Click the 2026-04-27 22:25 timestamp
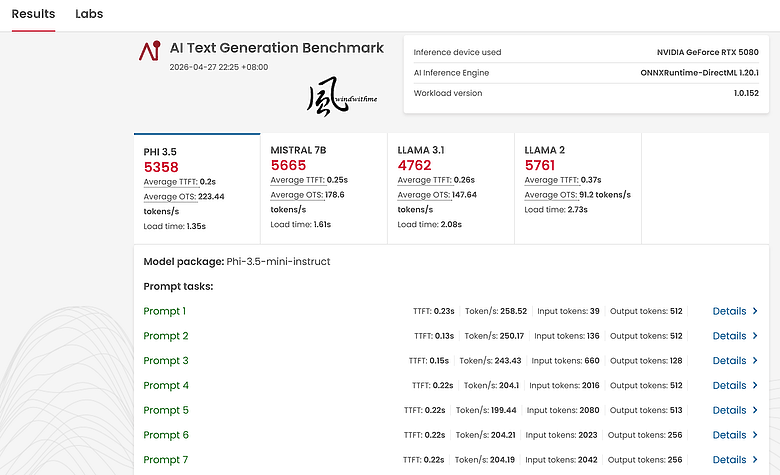The image size is (780, 475). point(219,67)
